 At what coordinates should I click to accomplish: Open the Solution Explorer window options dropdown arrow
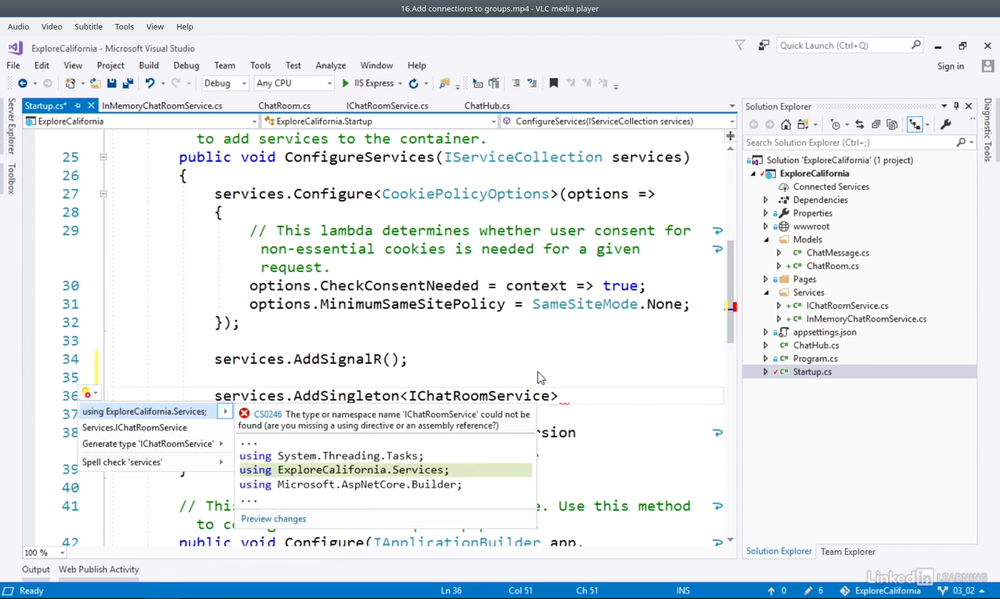(x=944, y=106)
